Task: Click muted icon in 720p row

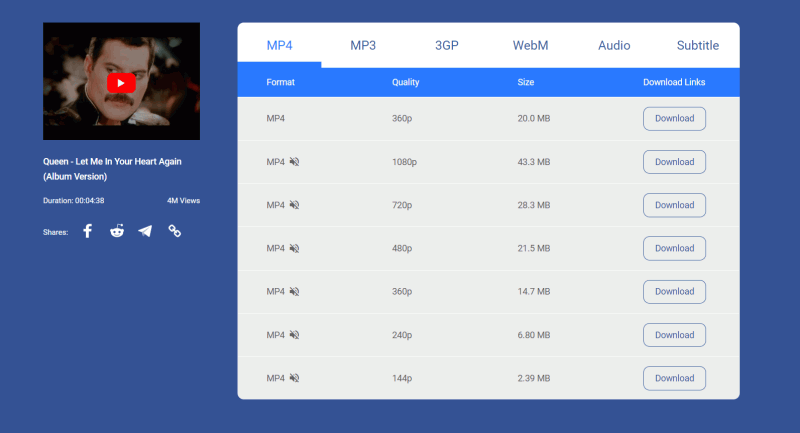Action: click(x=294, y=205)
